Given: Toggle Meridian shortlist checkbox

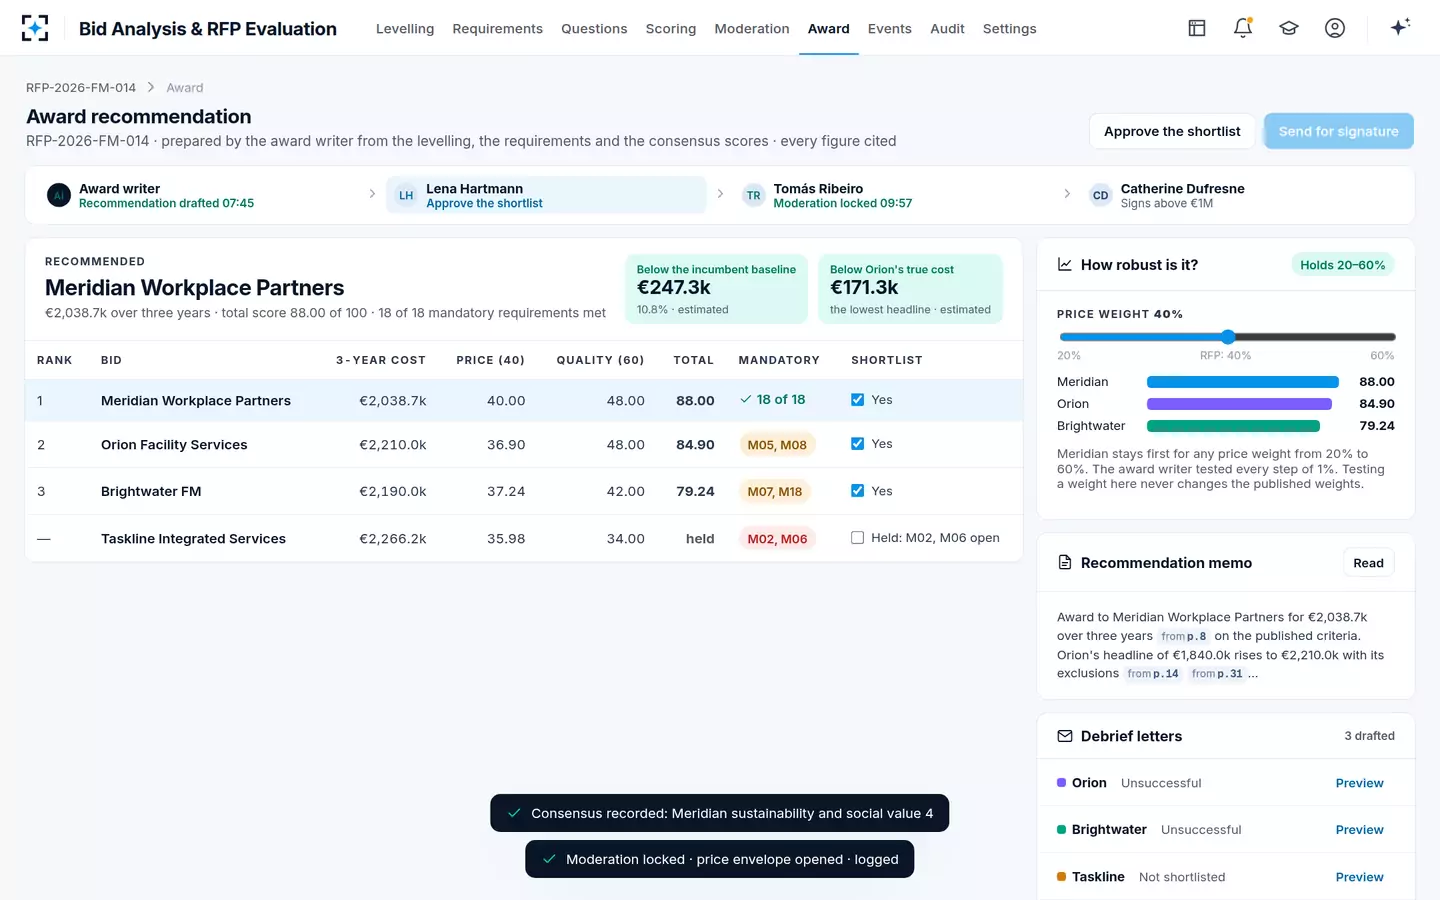Looking at the screenshot, I should [x=857, y=399].
